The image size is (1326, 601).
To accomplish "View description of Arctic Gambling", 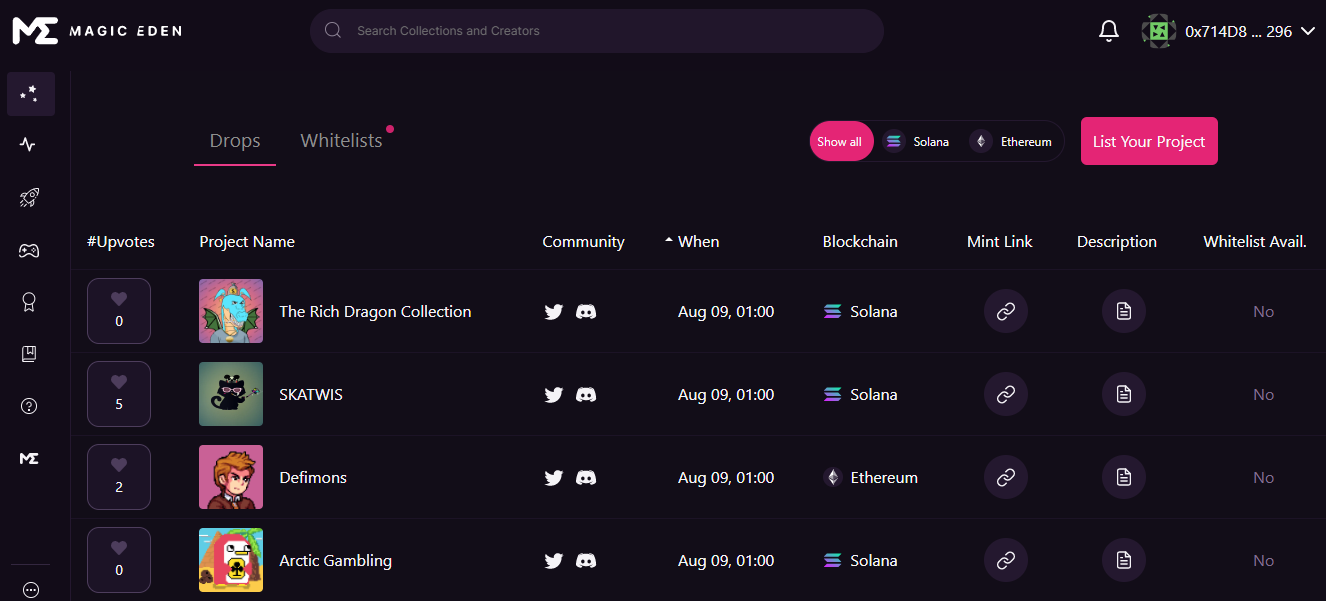I will pyautogui.click(x=1124, y=561).
